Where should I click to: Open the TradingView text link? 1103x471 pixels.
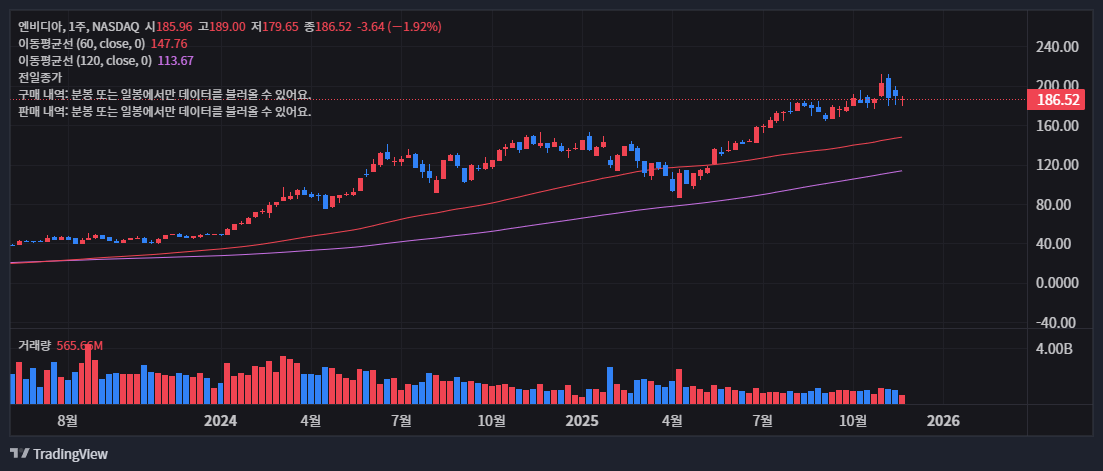pos(70,454)
